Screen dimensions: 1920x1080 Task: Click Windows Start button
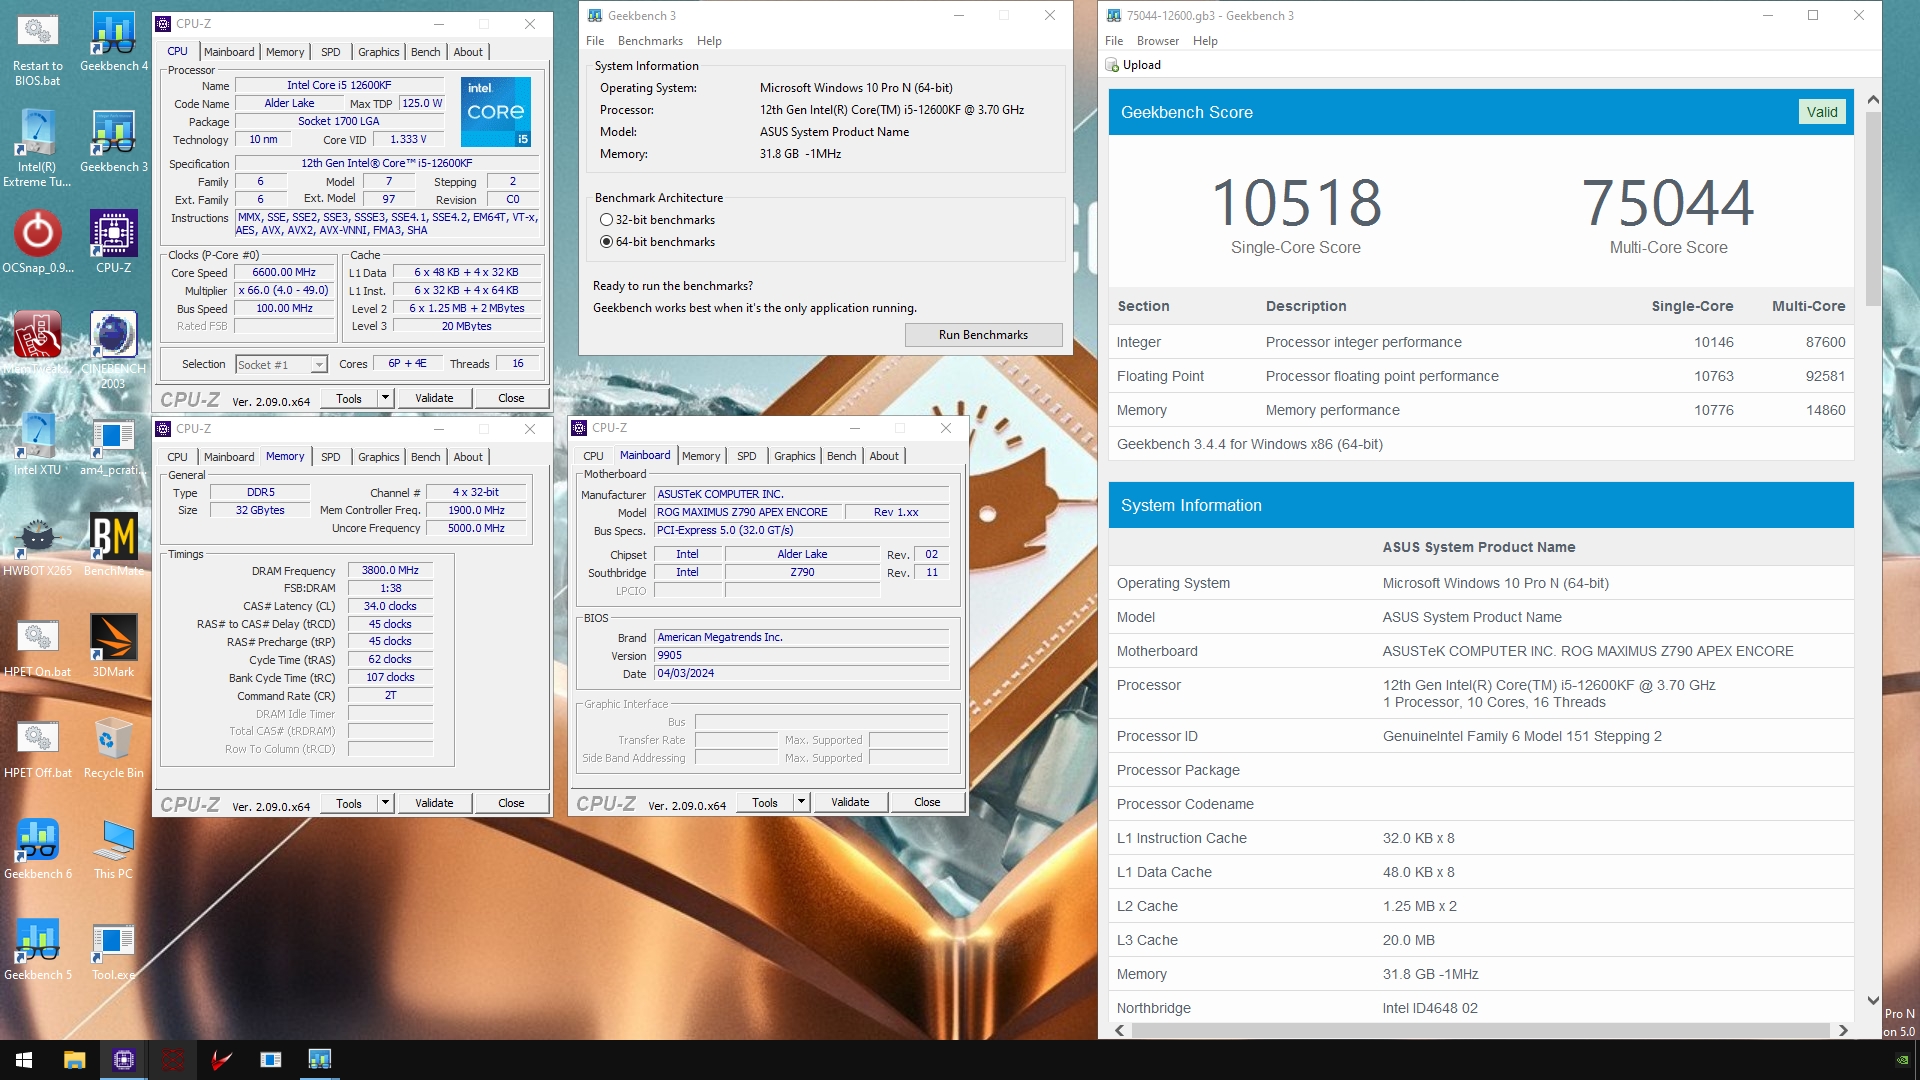(24, 1060)
